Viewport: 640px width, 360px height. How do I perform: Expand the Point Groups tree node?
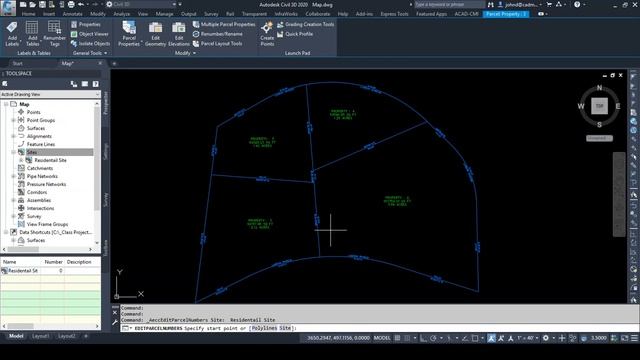click(x=13, y=120)
